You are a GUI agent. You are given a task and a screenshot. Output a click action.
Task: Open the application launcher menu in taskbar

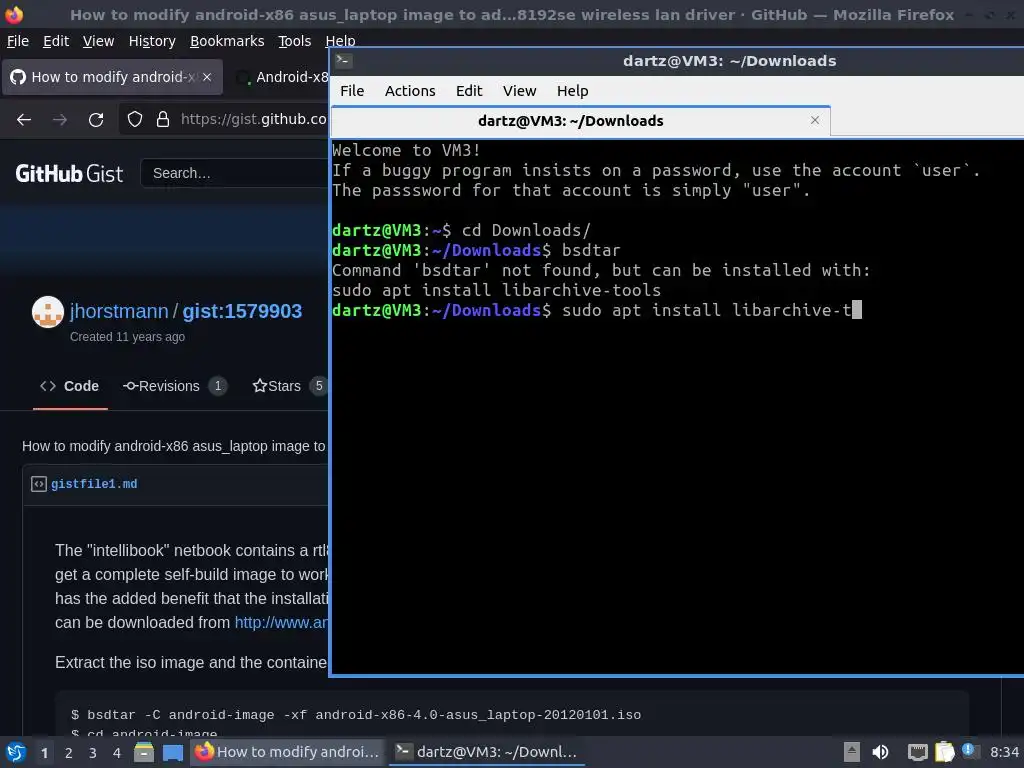pos(16,752)
